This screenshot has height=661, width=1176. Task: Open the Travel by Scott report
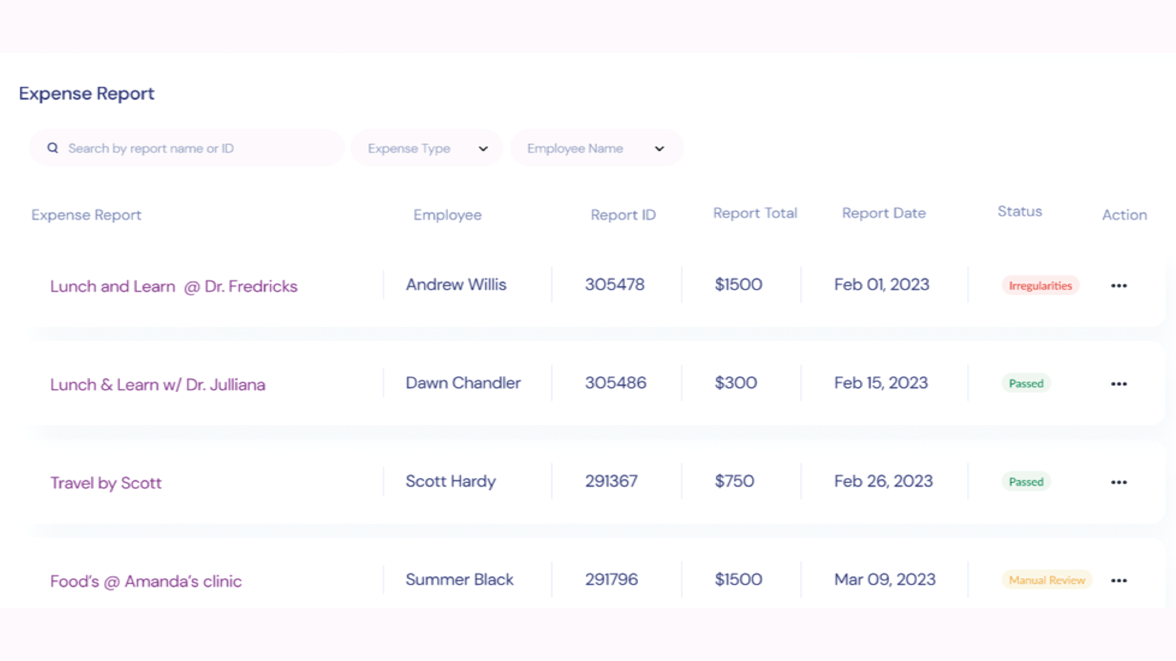pyautogui.click(x=106, y=482)
